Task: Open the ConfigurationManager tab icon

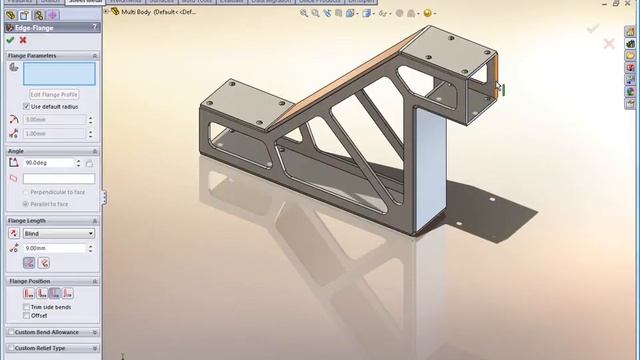Action: coord(38,16)
